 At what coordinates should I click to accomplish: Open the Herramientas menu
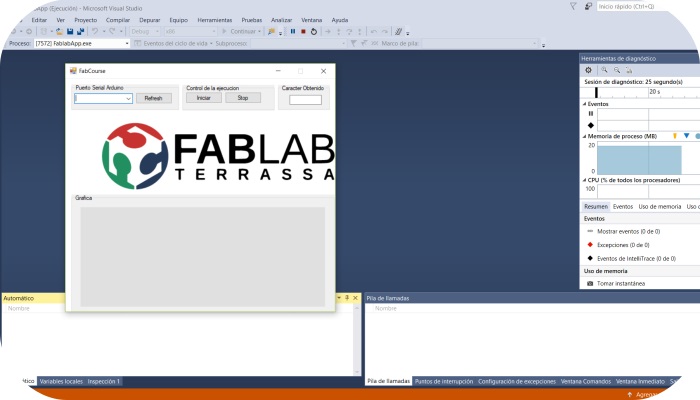click(215, 20)
